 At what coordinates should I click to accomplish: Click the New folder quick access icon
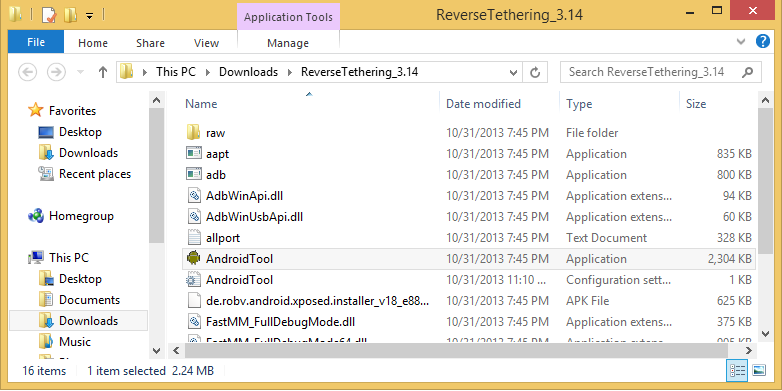(70, 15)
